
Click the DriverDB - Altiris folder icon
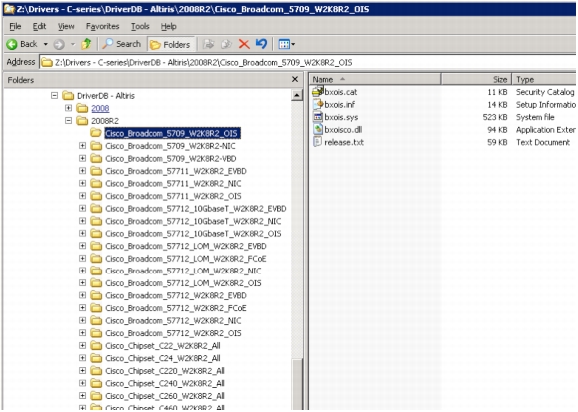(x=68, y=96)
